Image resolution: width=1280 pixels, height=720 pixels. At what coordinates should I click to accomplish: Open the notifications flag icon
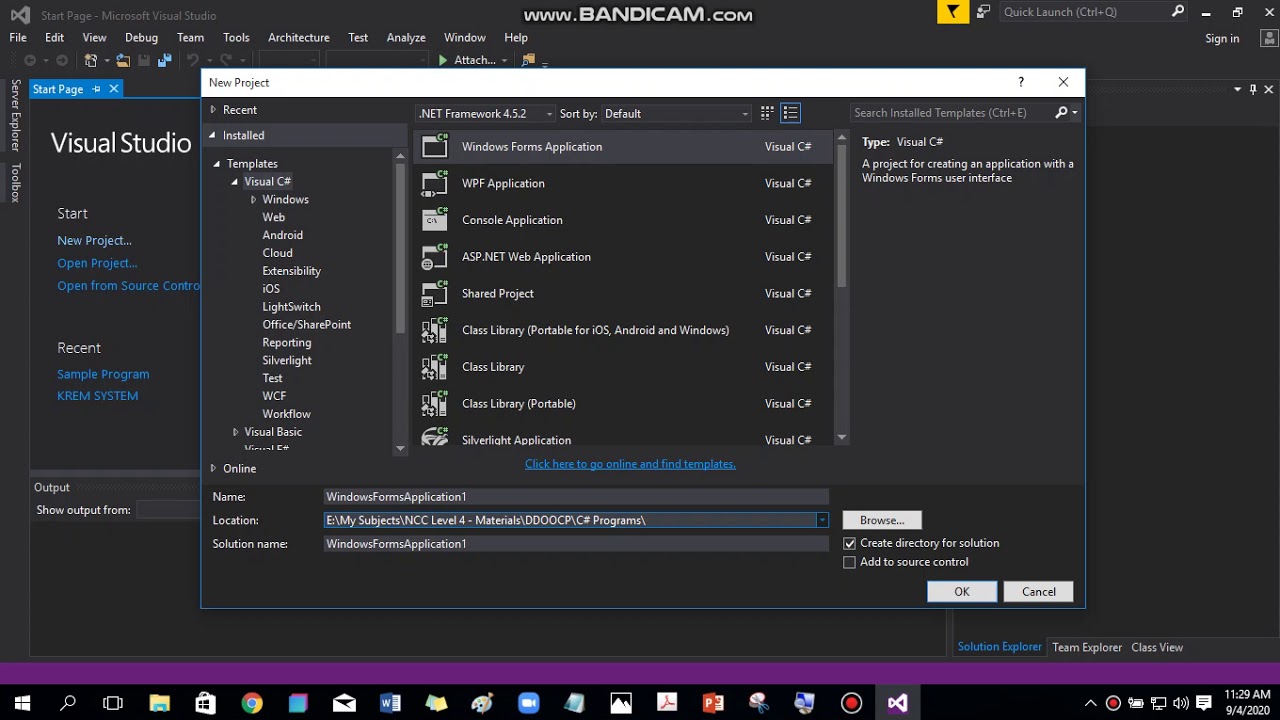(x=953, y=12)
